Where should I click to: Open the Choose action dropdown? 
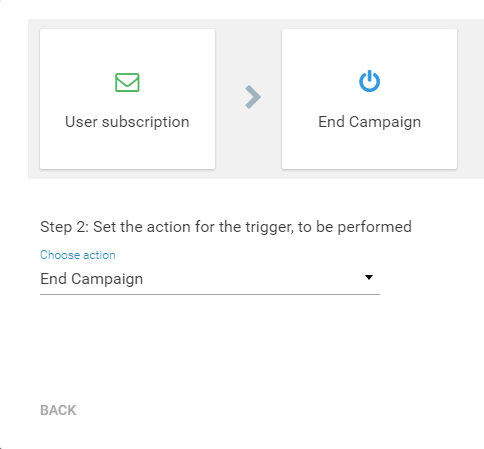click(210, 279)
